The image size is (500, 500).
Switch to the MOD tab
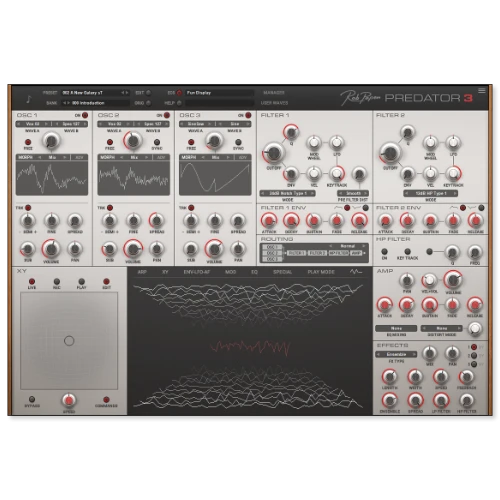(230, 272)
